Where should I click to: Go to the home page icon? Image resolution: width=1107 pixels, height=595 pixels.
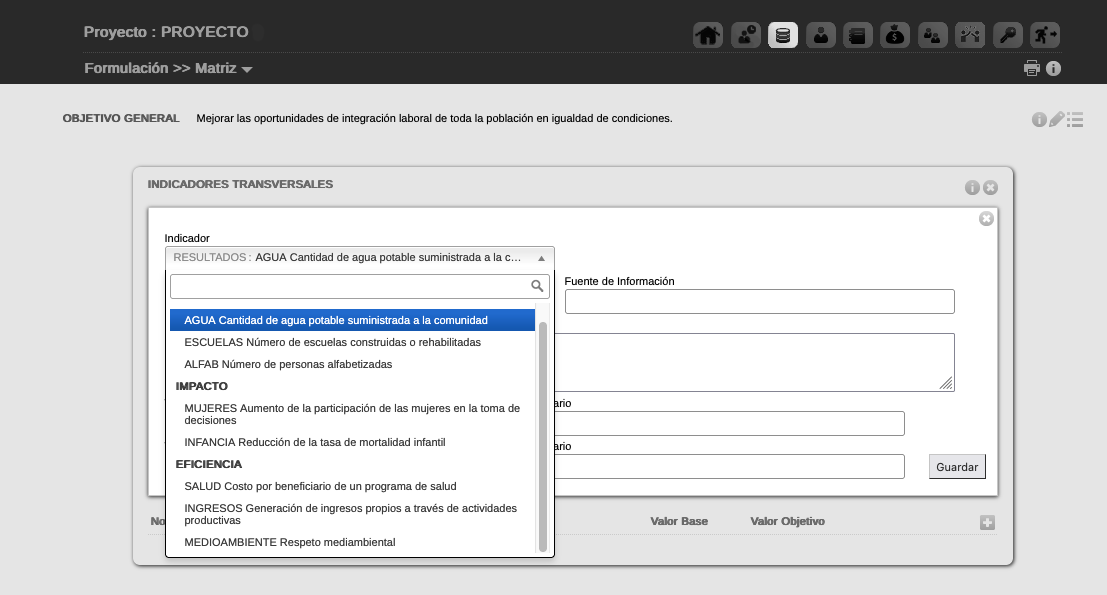(708, 35)
